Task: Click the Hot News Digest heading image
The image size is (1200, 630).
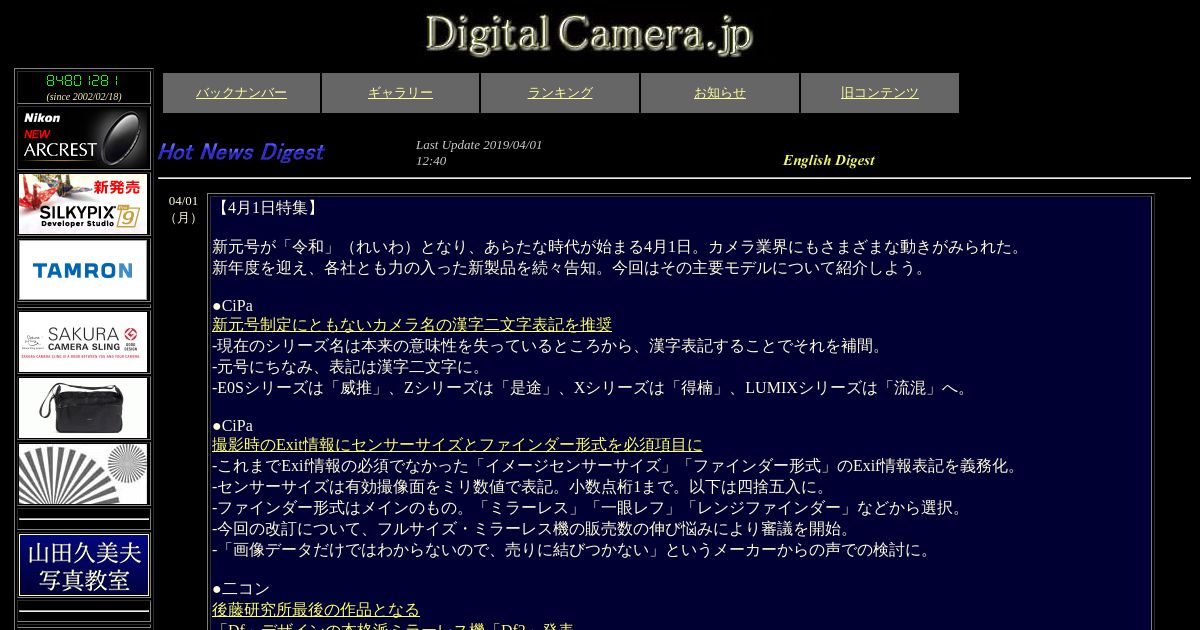Action: tap(241, 152)
